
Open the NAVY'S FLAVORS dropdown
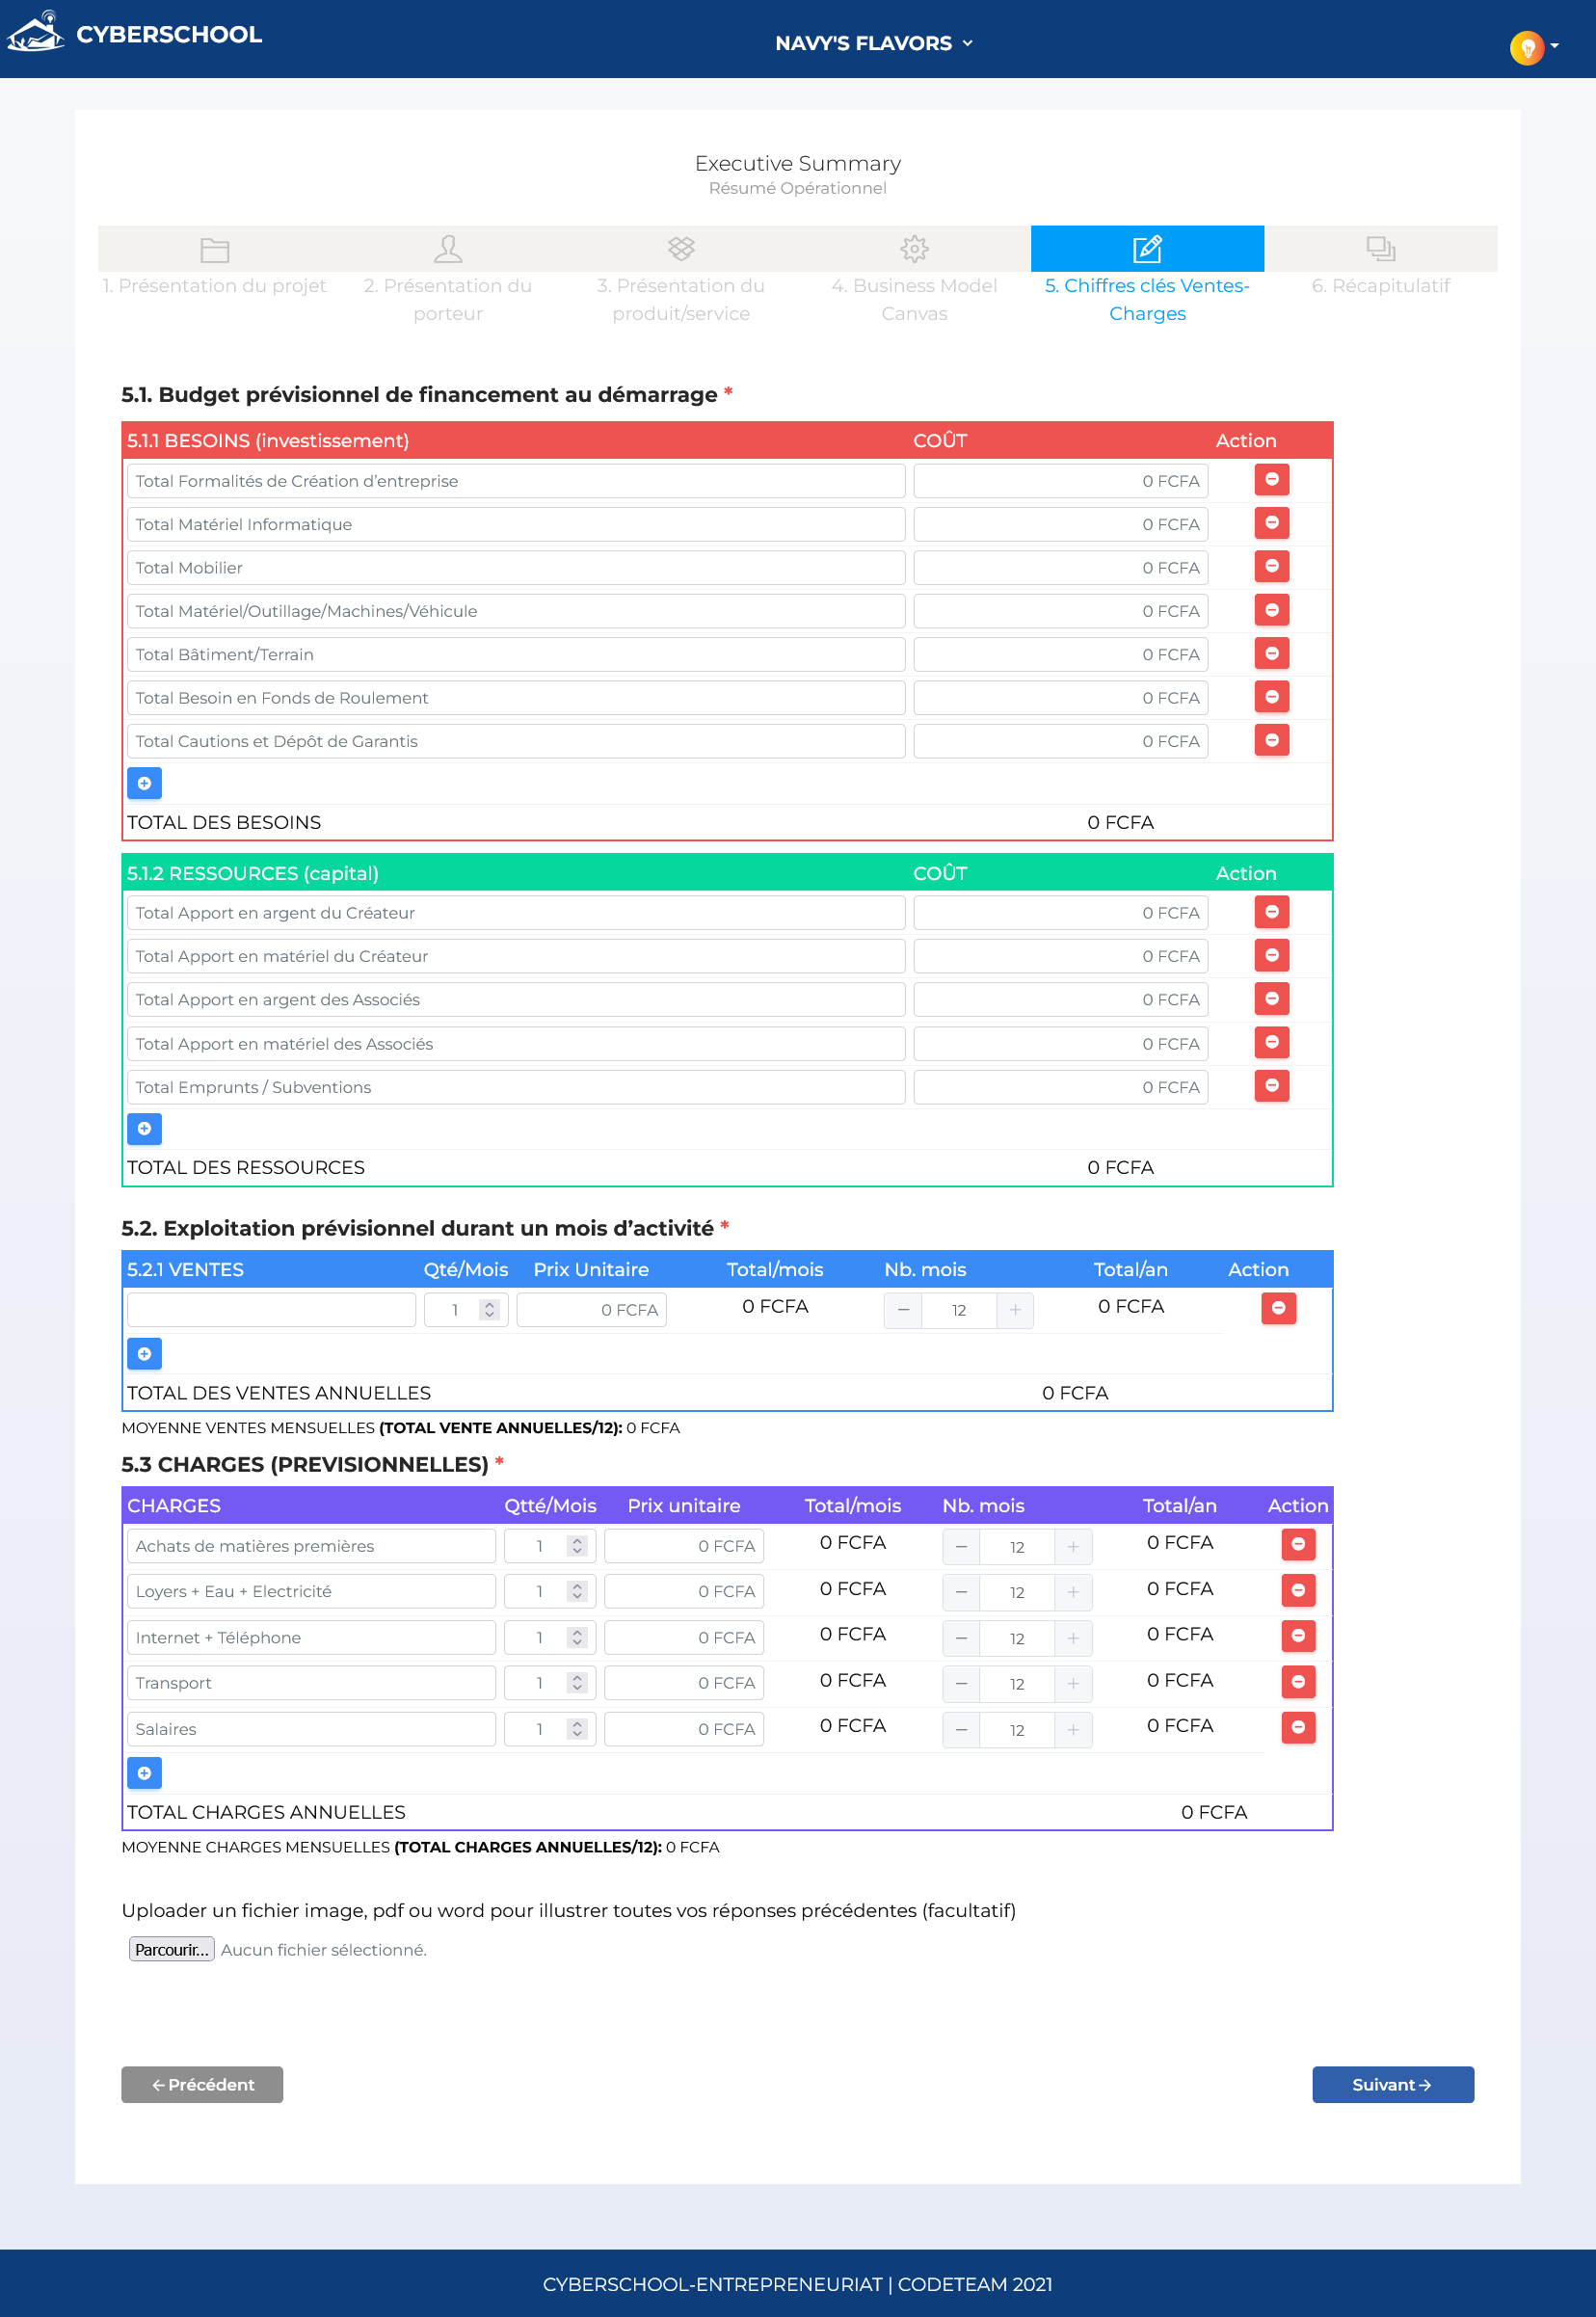coord(873,43)
